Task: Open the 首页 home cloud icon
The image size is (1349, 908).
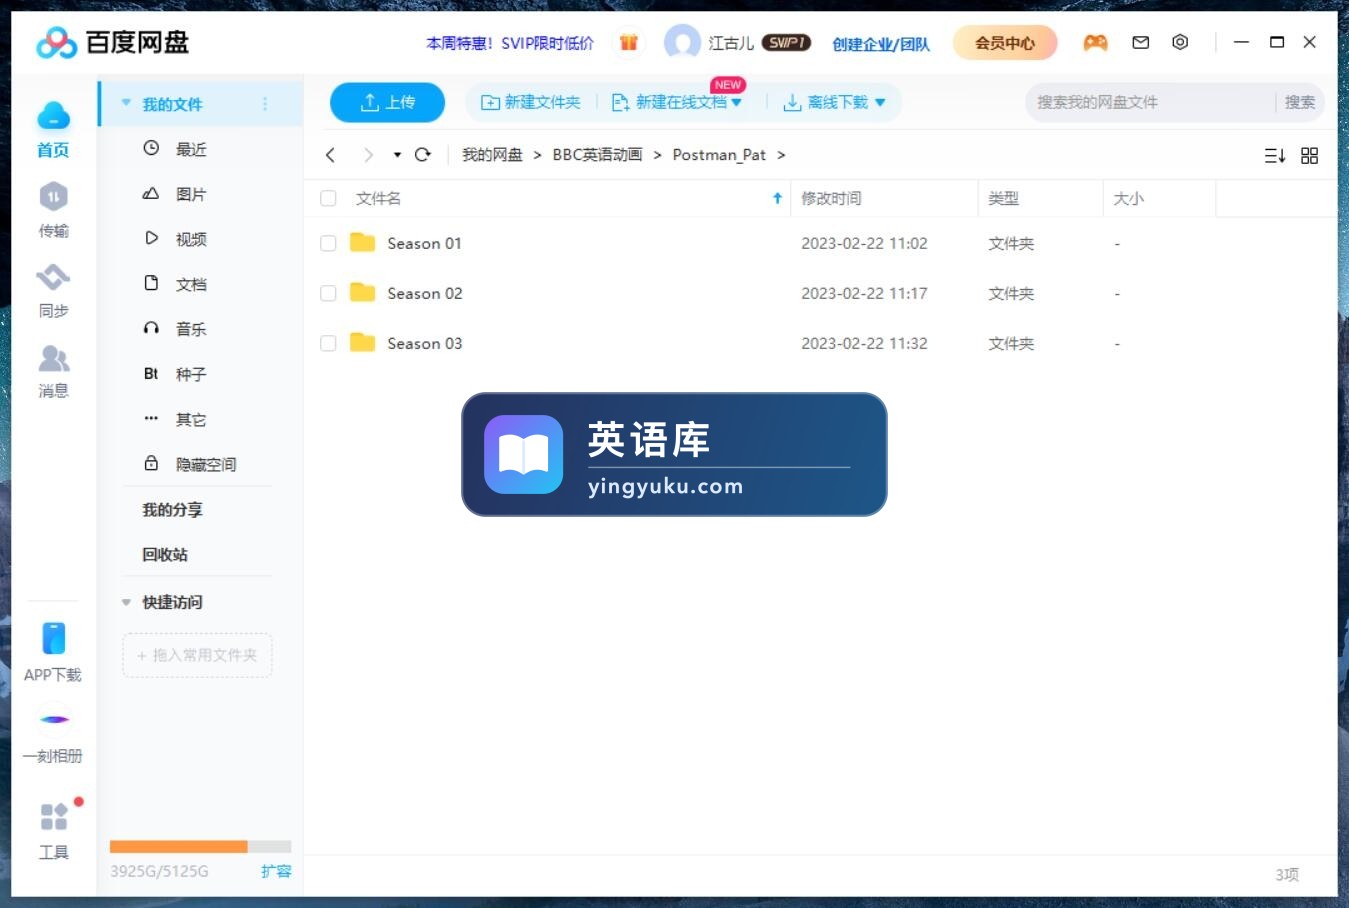Action: point(53,117)
